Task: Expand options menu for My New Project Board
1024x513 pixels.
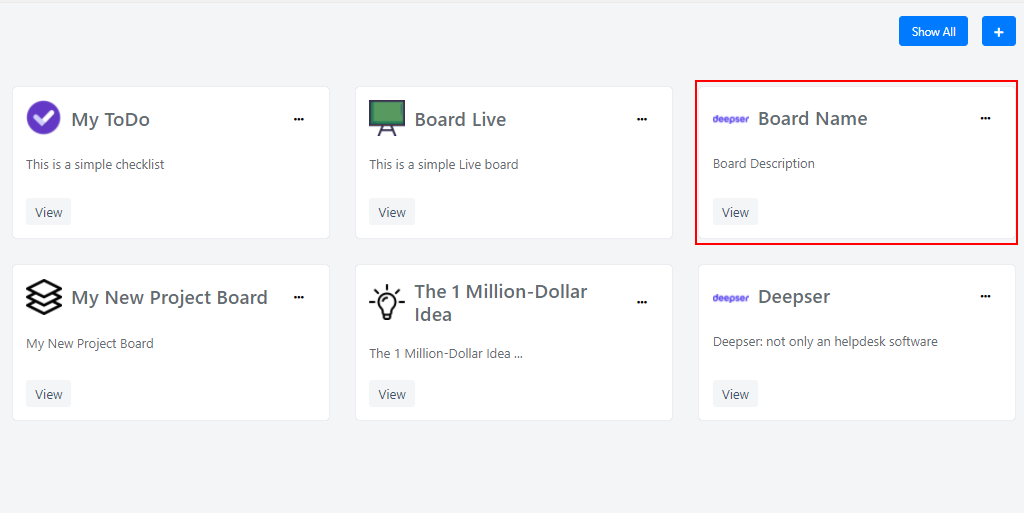Action: [299, 297]
